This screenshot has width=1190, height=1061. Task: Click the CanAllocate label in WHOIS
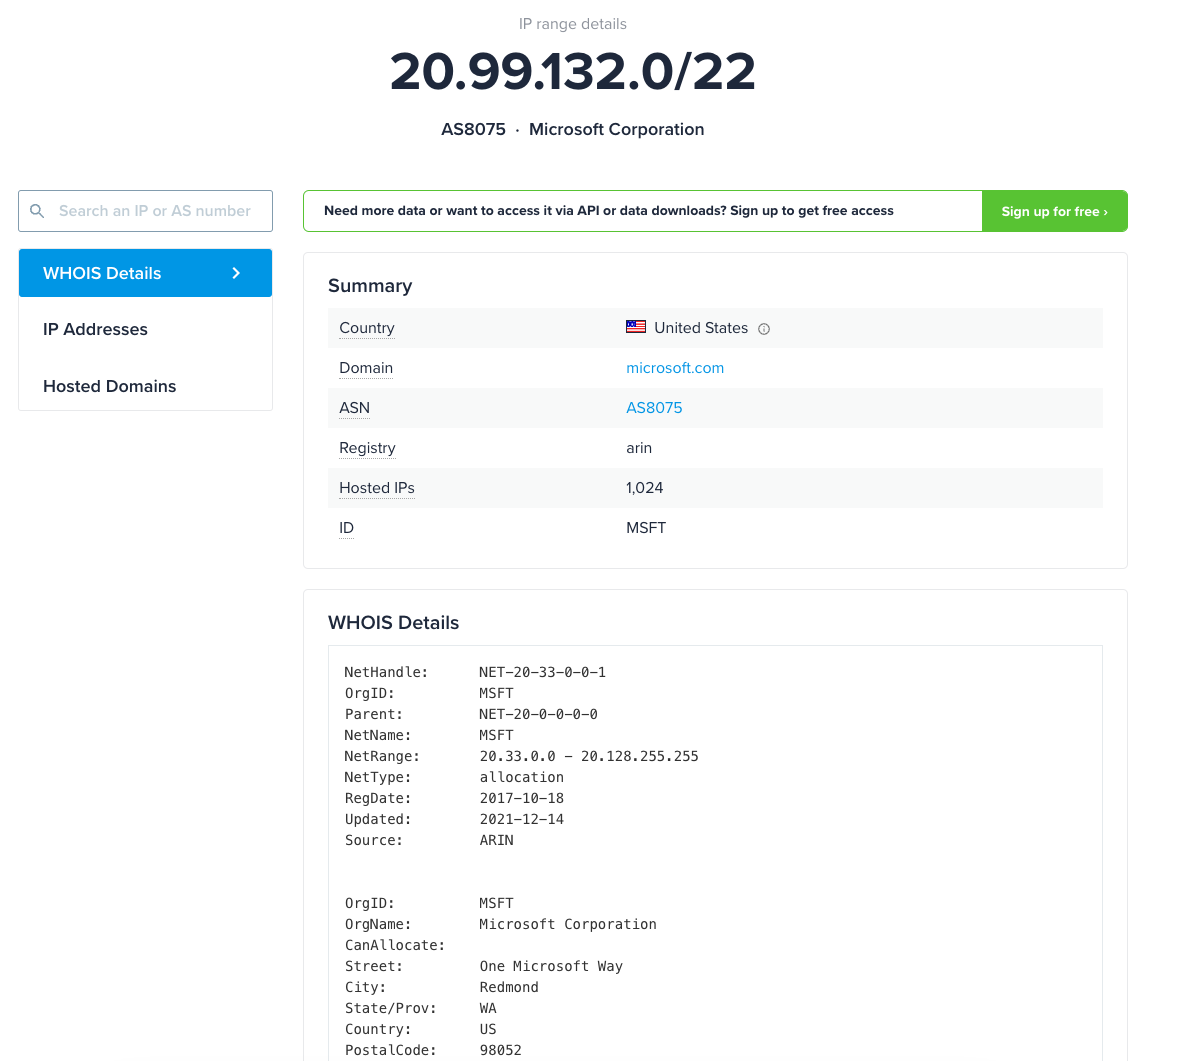coord(395,946)
